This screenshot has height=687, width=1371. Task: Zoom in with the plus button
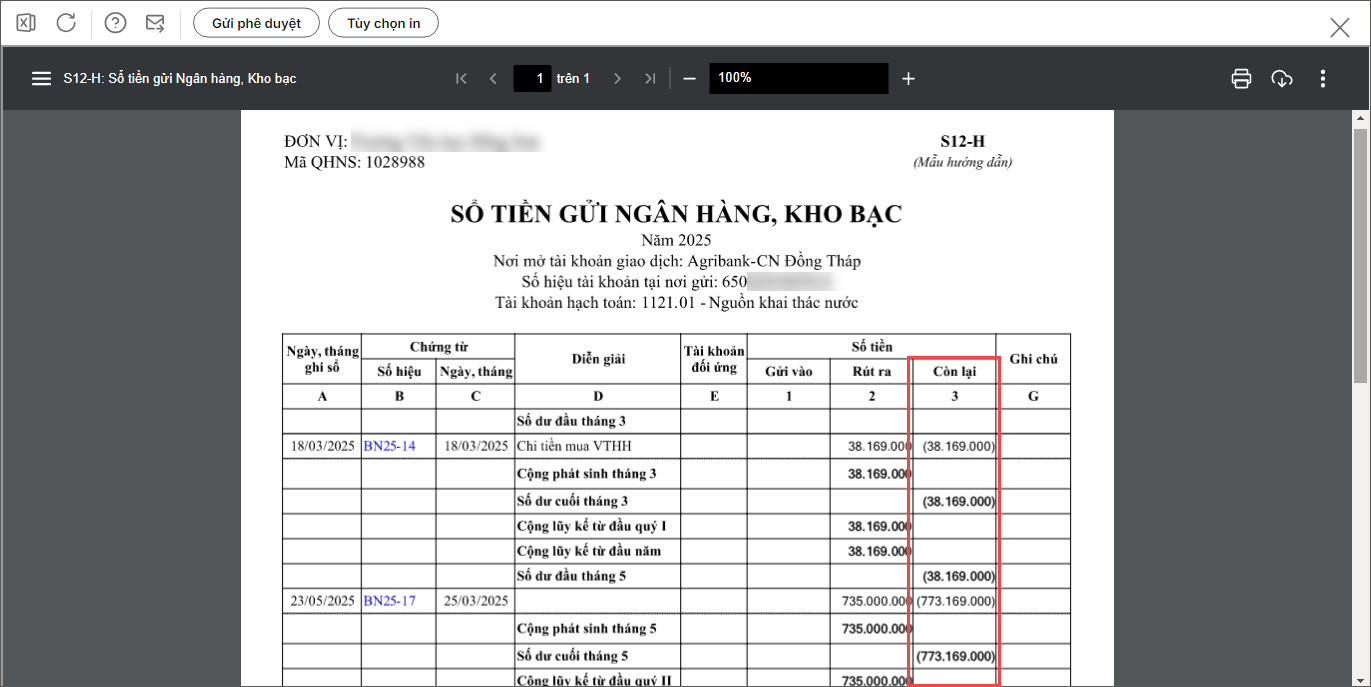(908, 78)
